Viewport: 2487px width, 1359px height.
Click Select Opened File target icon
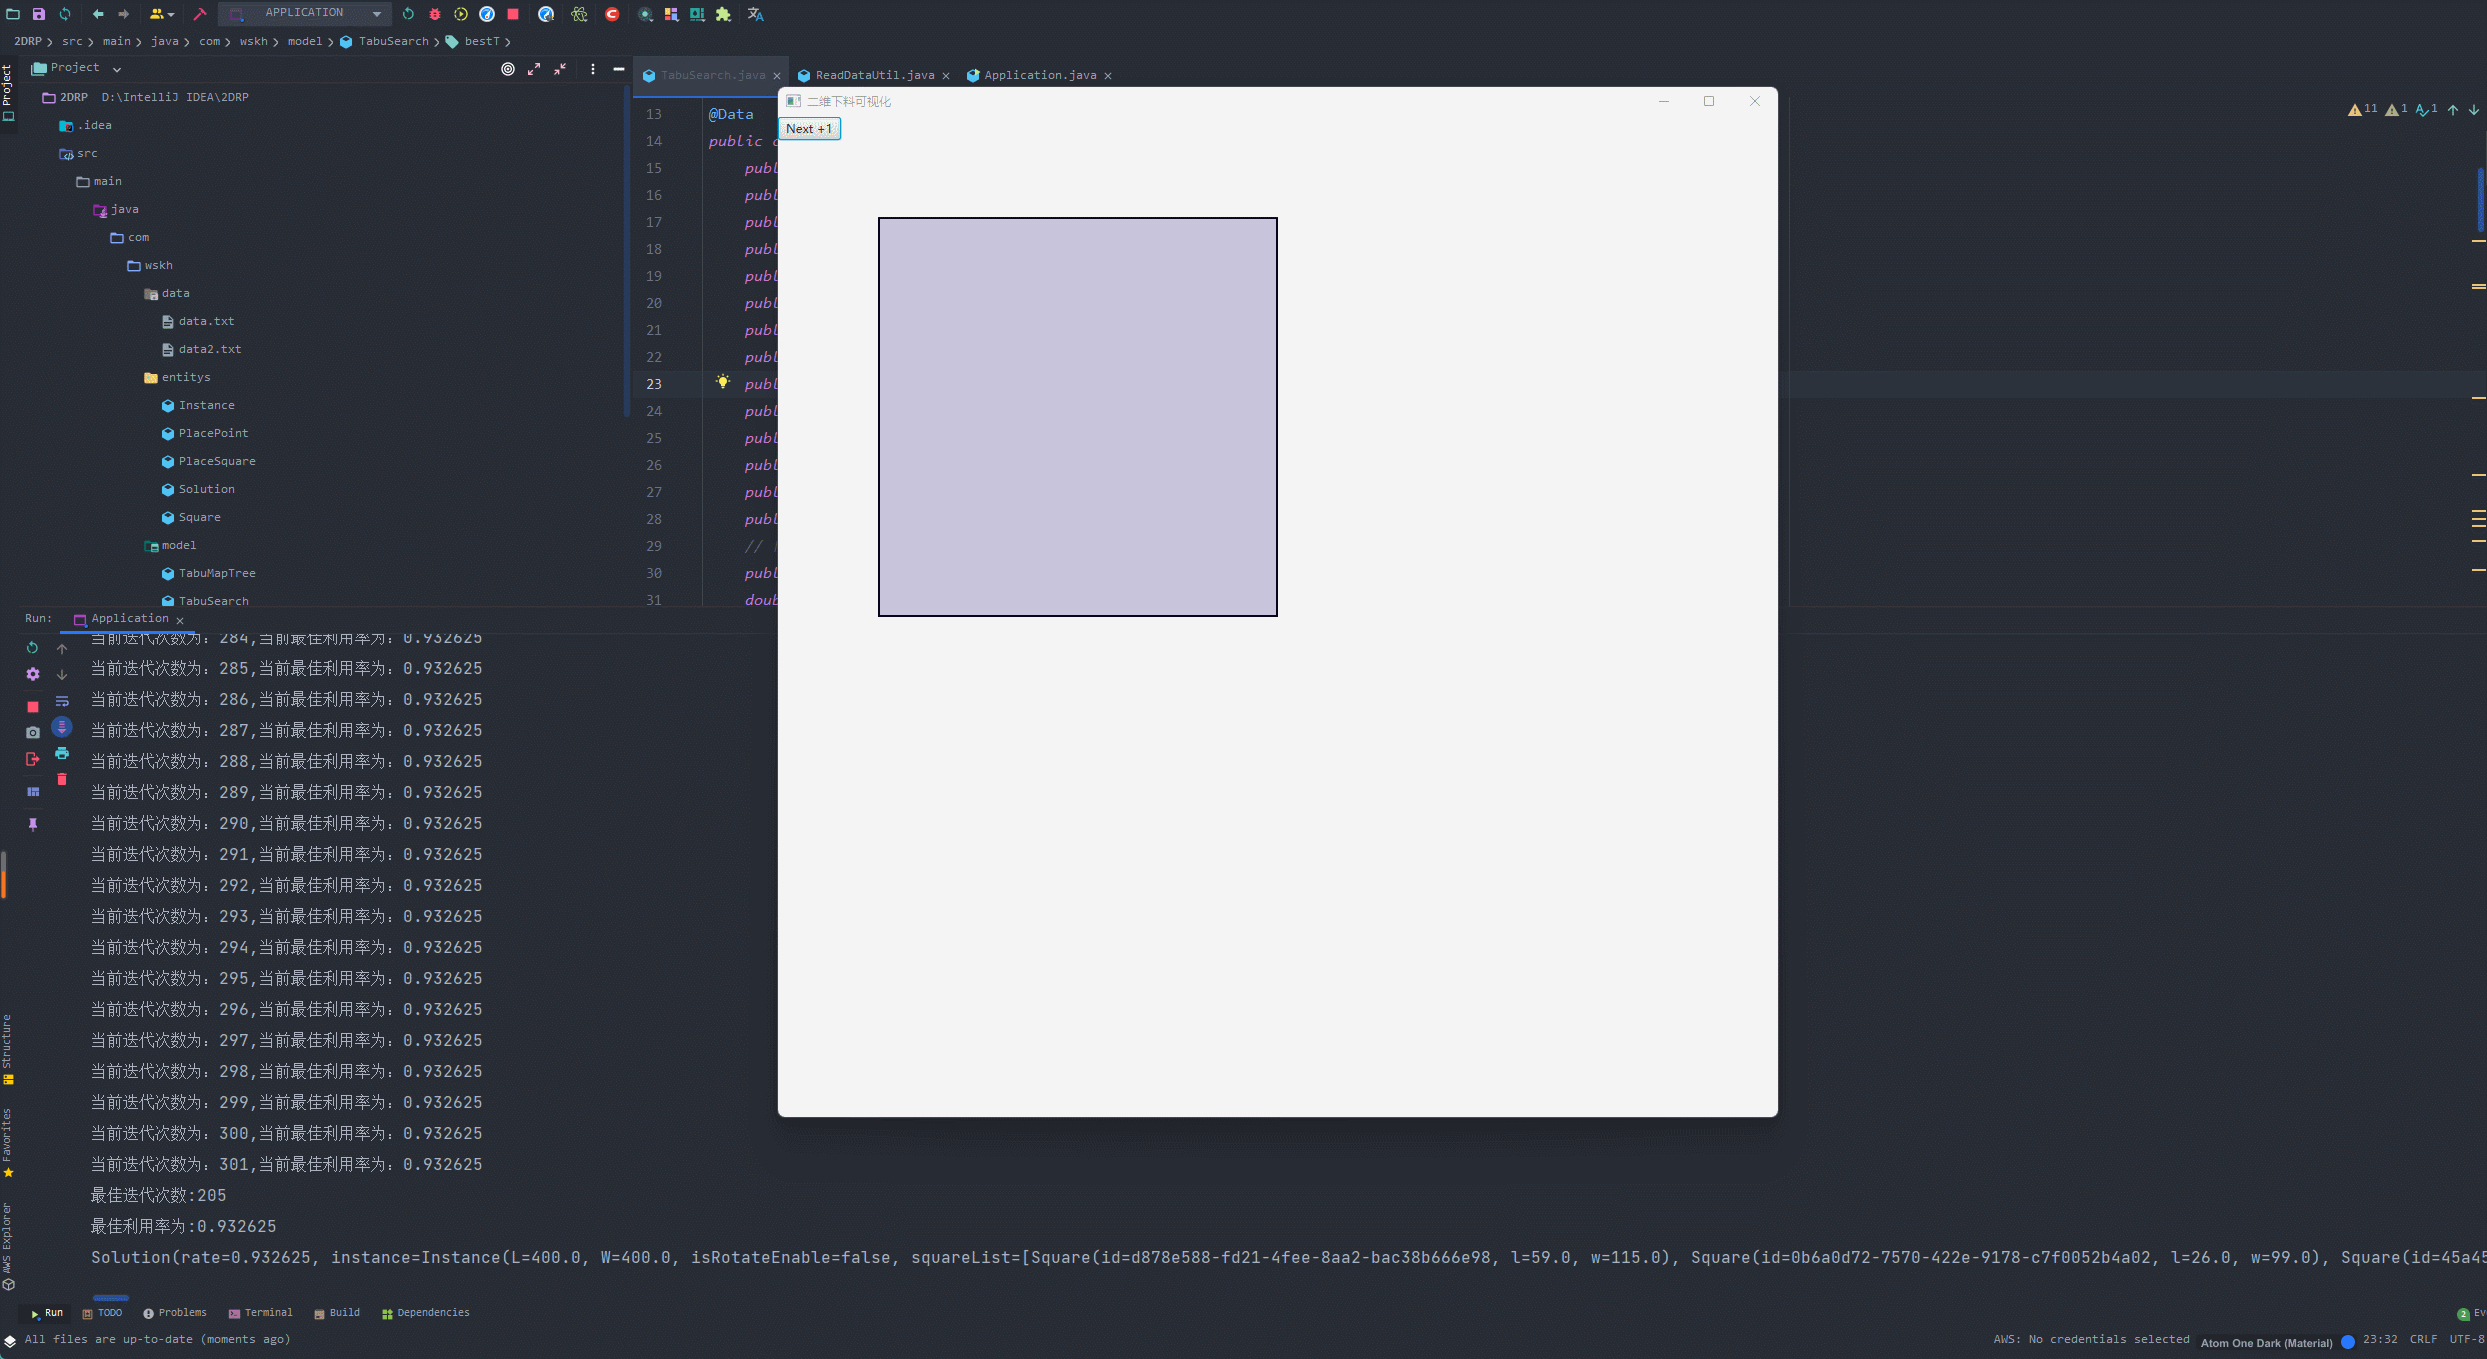tap(508, 69)
